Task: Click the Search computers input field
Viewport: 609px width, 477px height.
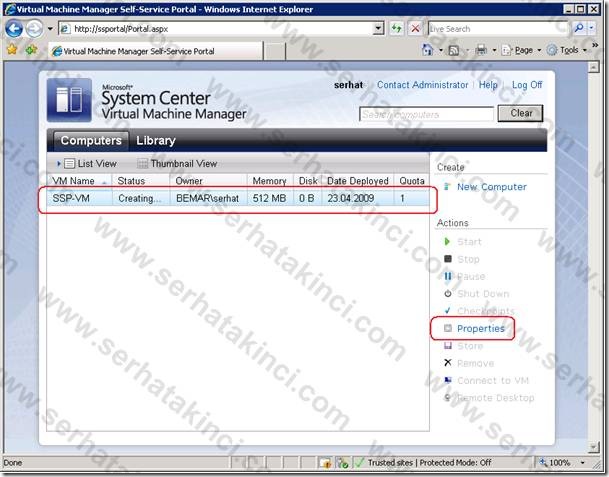Action: click(426, 114)
